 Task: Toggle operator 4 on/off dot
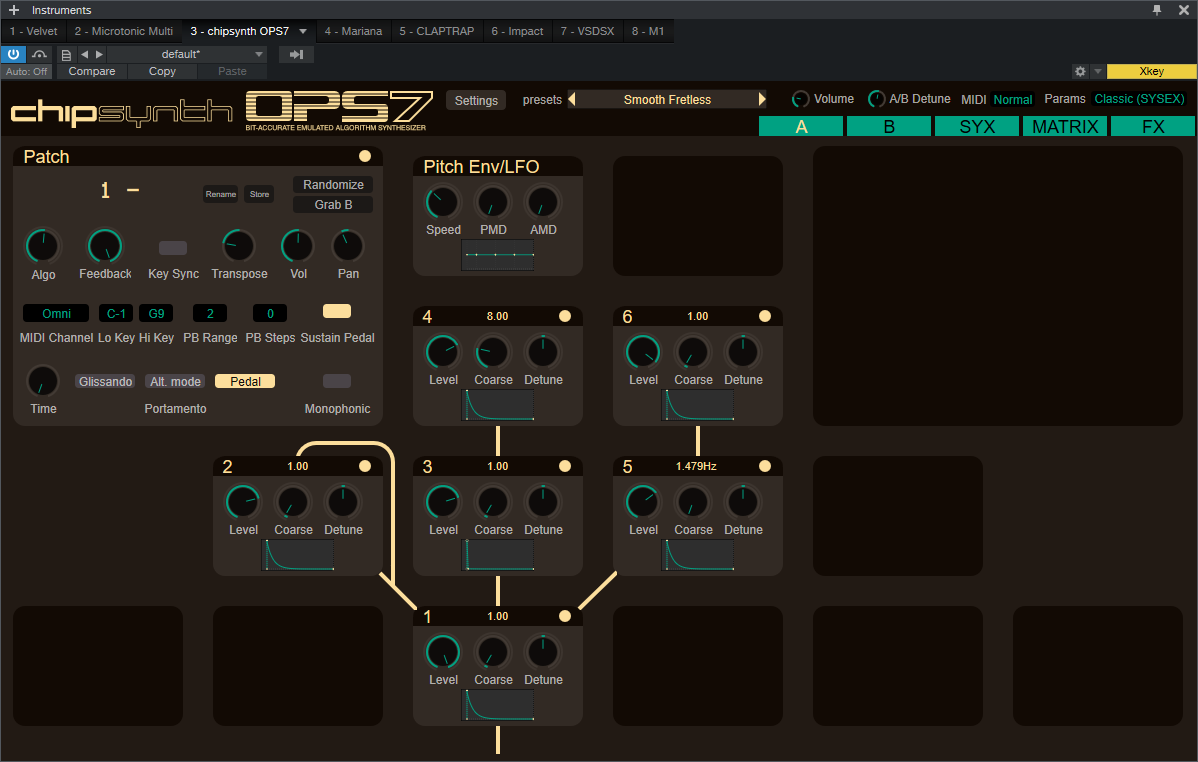[565, 316]
